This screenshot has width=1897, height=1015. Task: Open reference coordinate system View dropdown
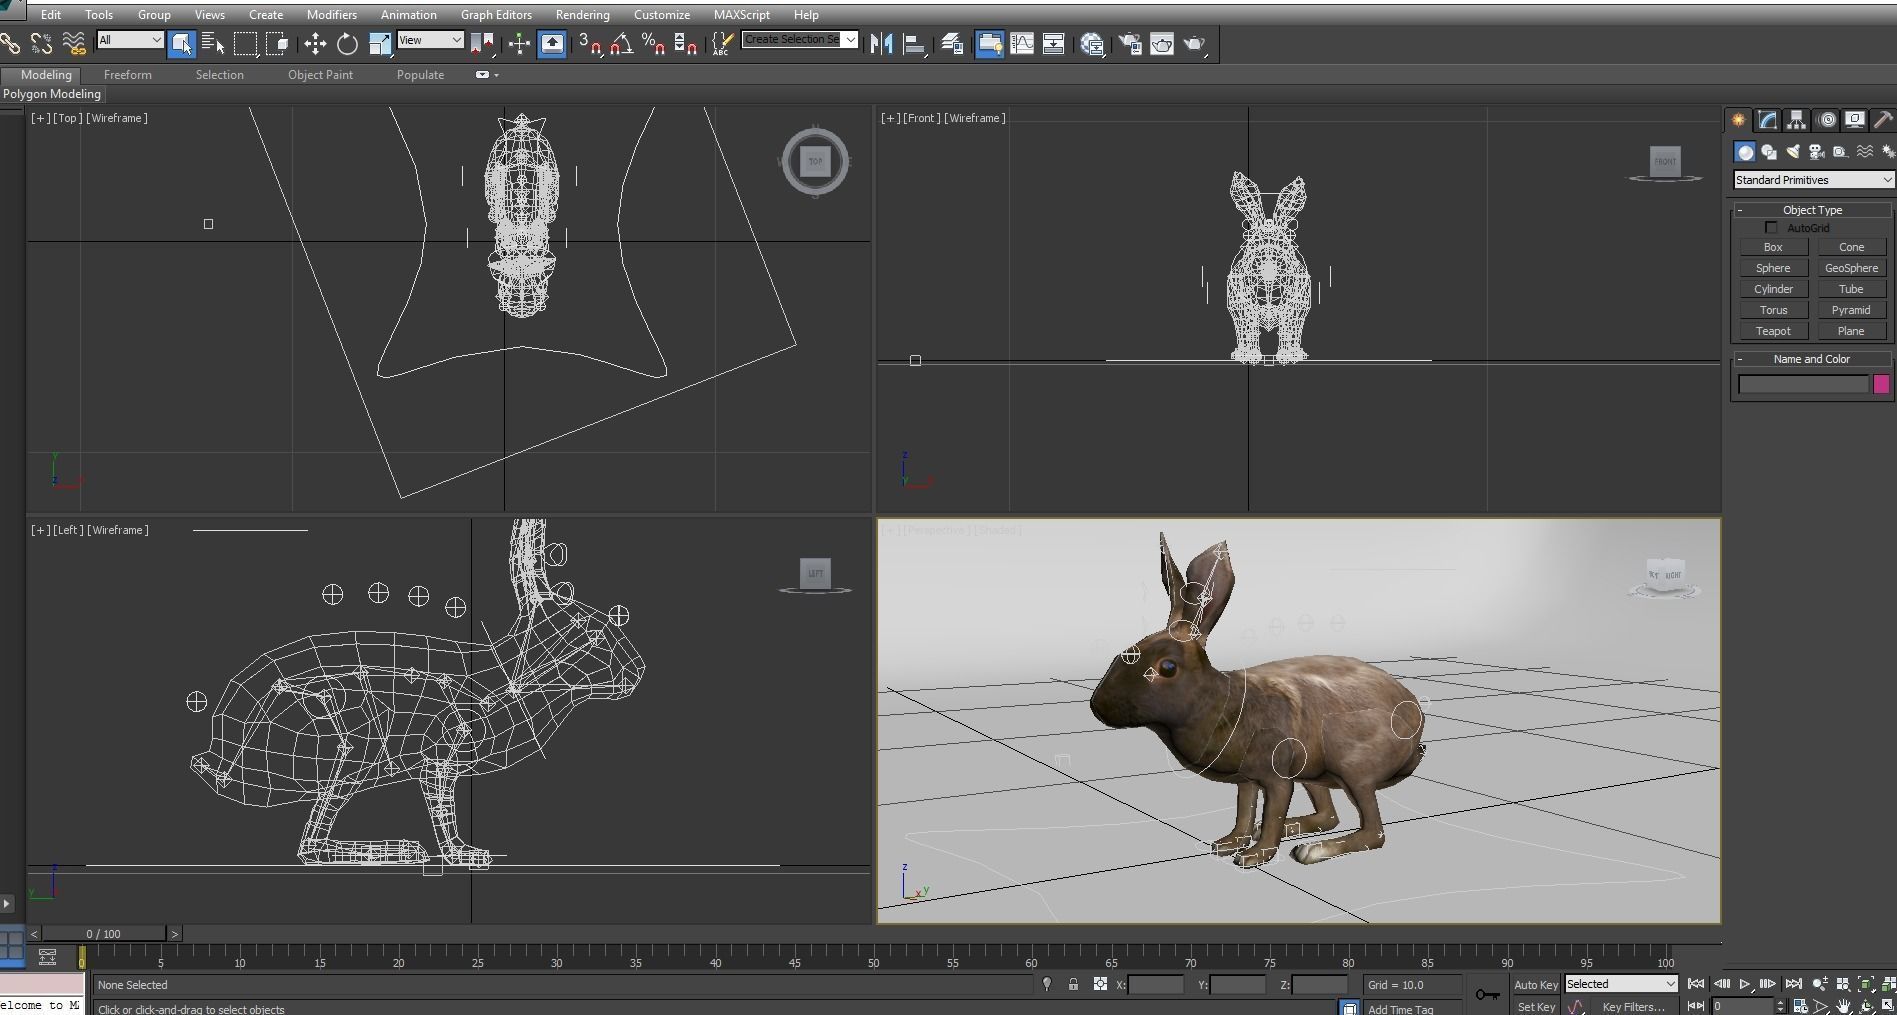(430, 40)
